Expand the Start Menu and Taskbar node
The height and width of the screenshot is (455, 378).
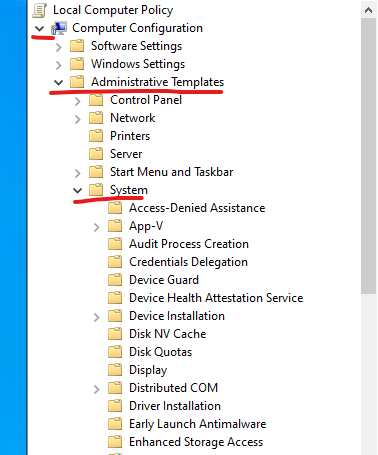(78, 173)
